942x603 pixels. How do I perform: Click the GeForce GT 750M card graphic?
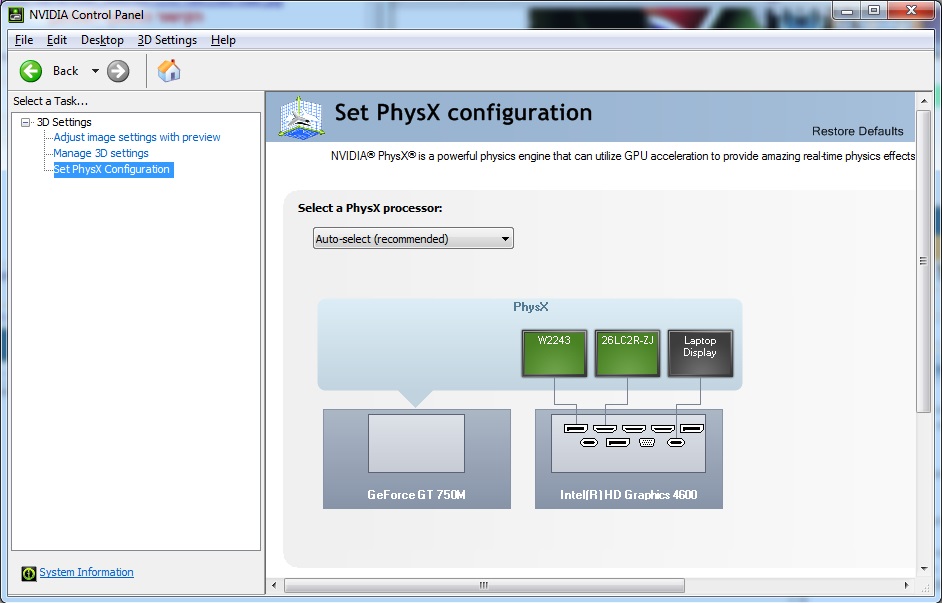coord(416,443)
